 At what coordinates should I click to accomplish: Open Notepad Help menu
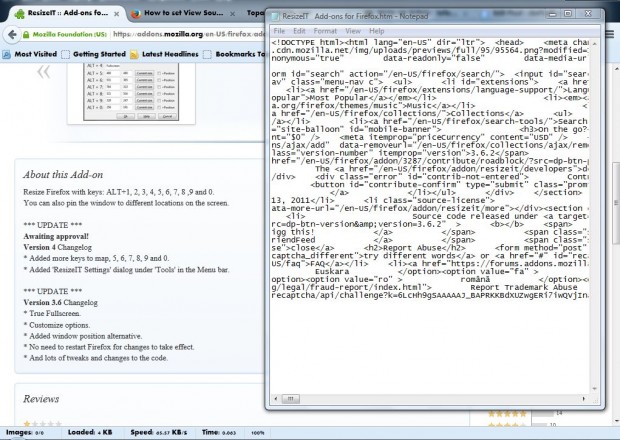[376, 31]
